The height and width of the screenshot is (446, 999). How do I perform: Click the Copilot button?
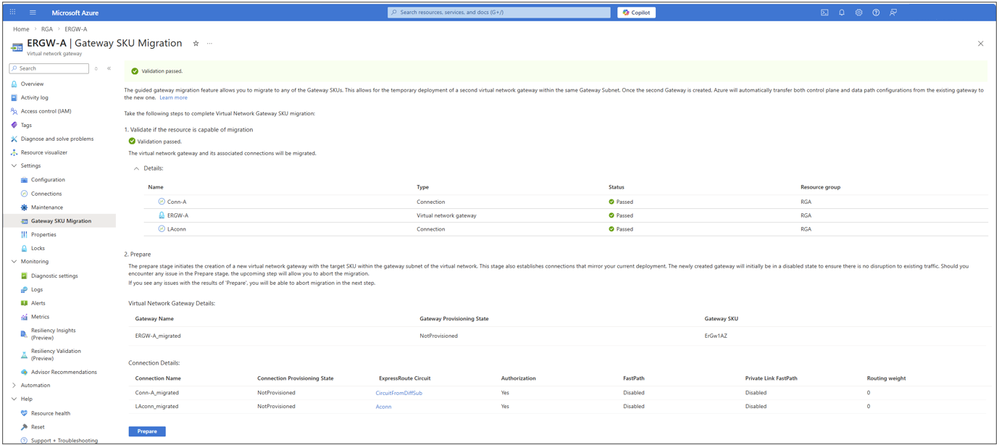(636, 12)
